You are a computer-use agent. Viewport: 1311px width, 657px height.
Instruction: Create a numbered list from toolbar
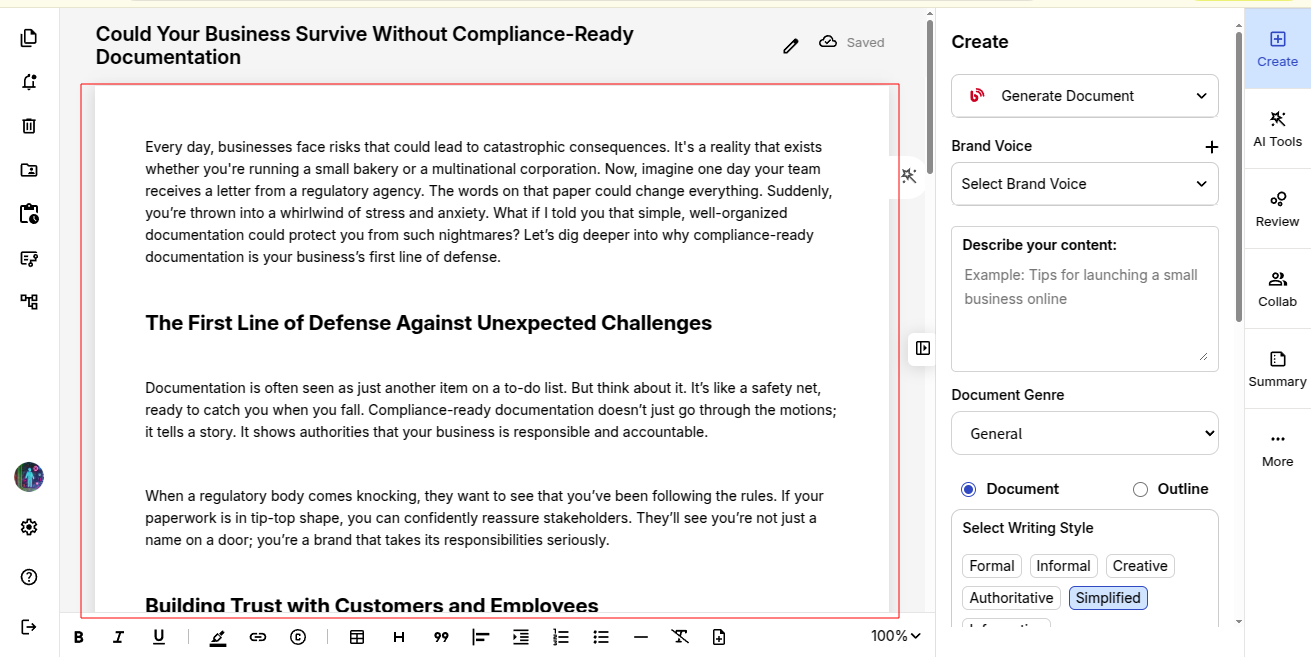(561, 637)
